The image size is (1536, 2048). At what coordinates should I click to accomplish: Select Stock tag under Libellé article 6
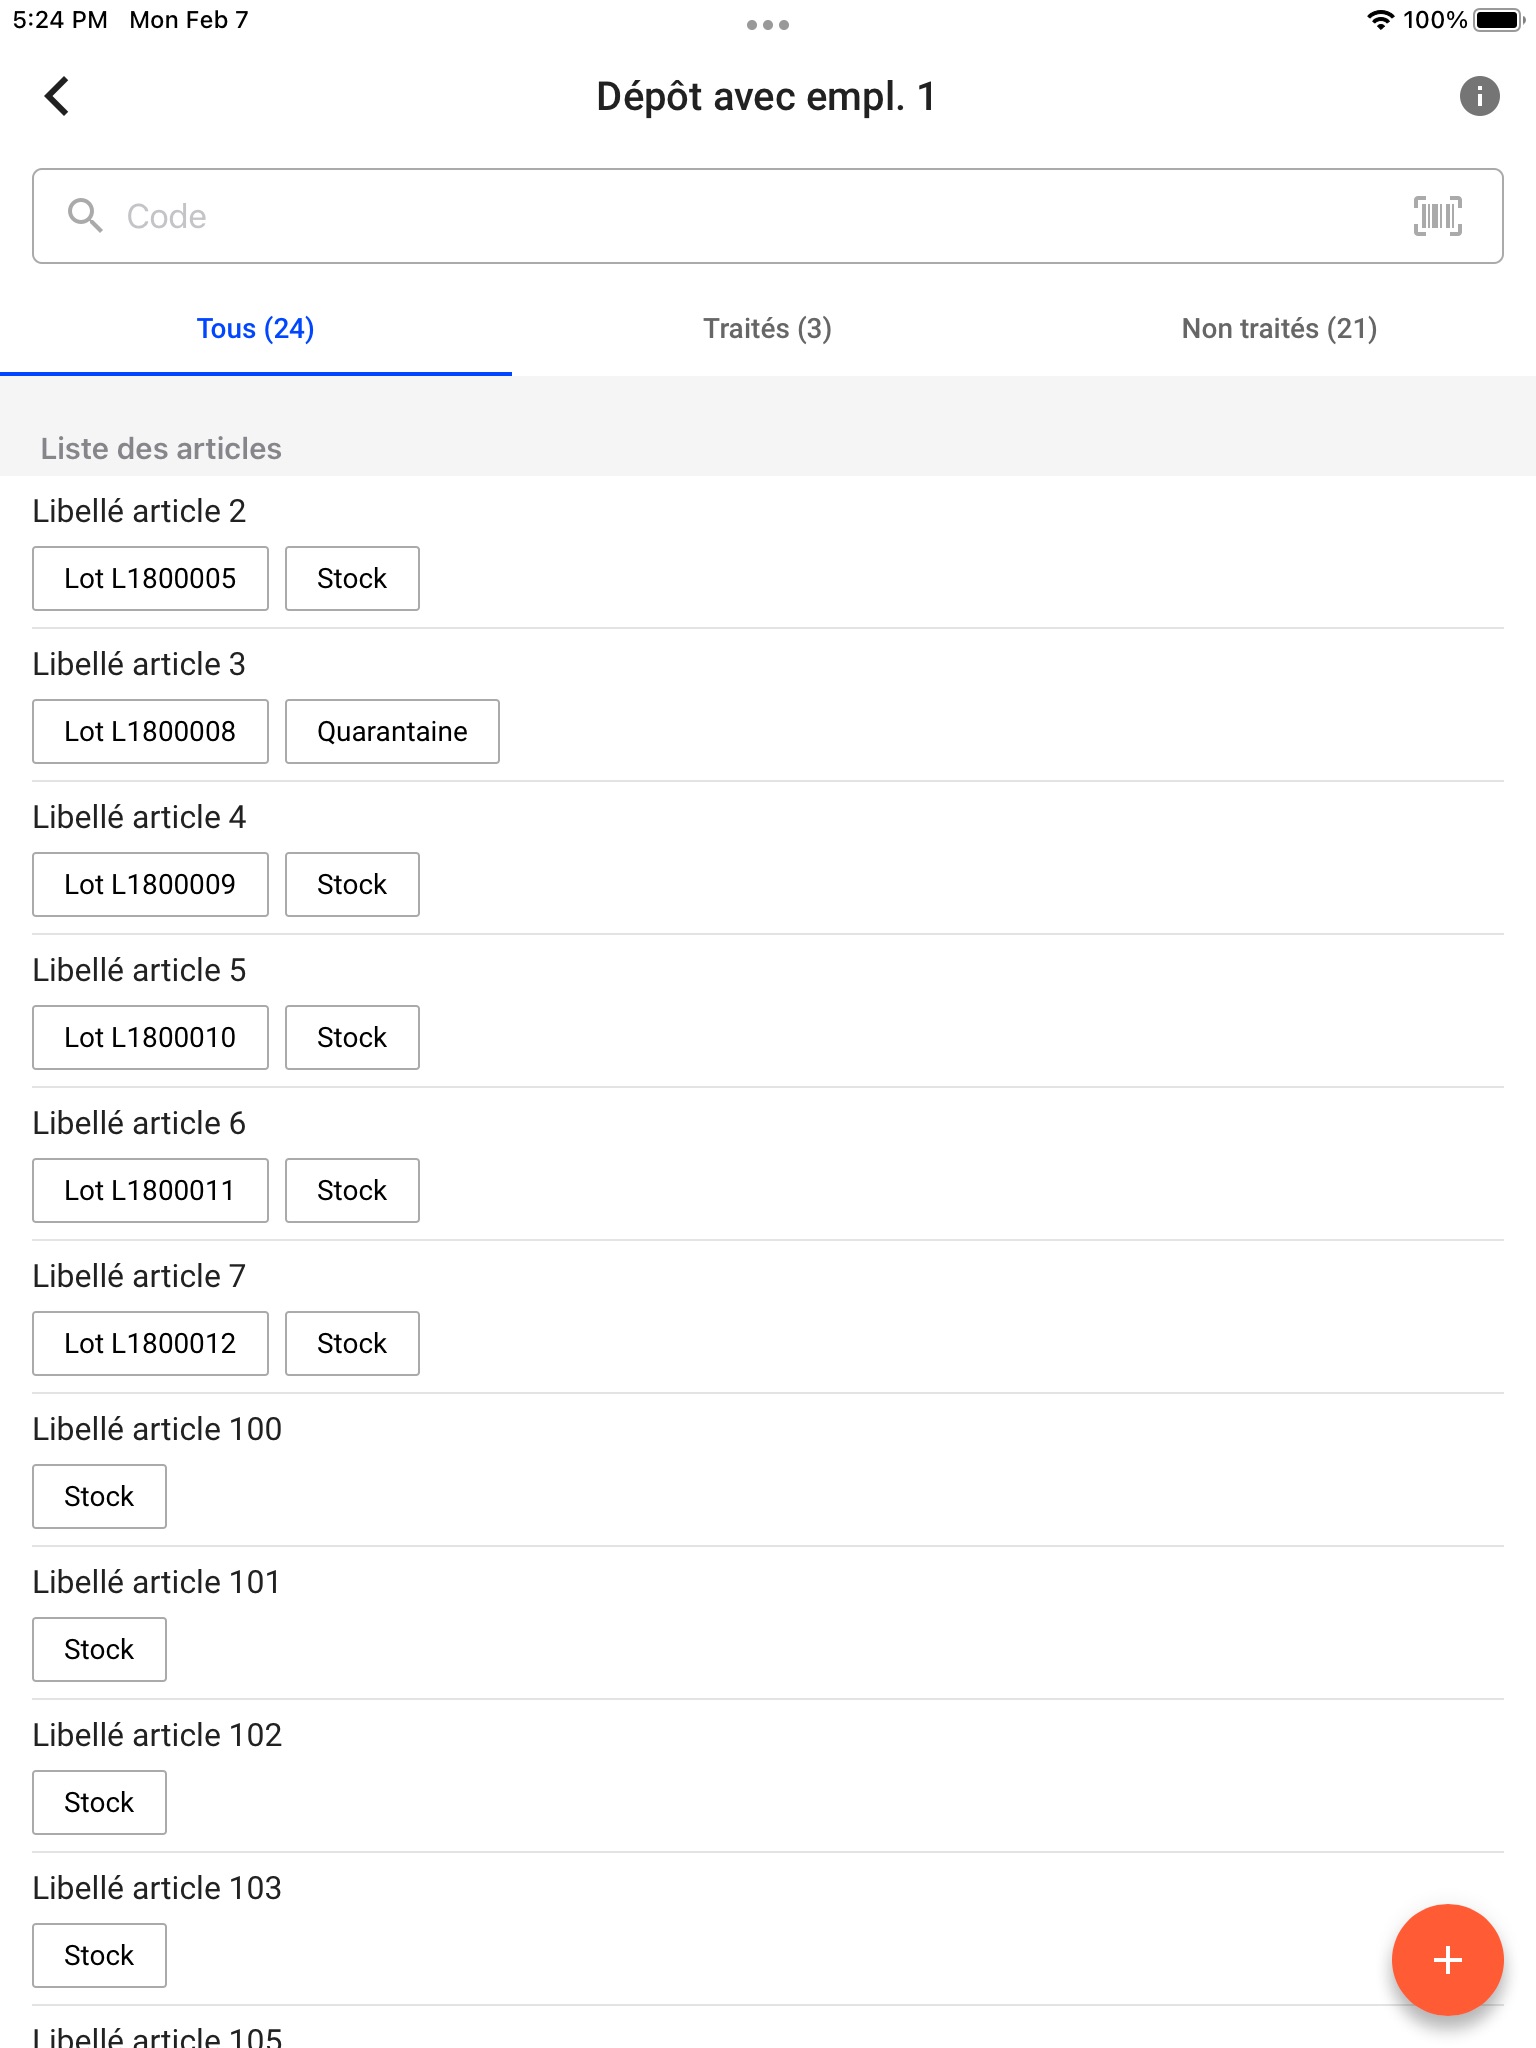click(352, 1190)
